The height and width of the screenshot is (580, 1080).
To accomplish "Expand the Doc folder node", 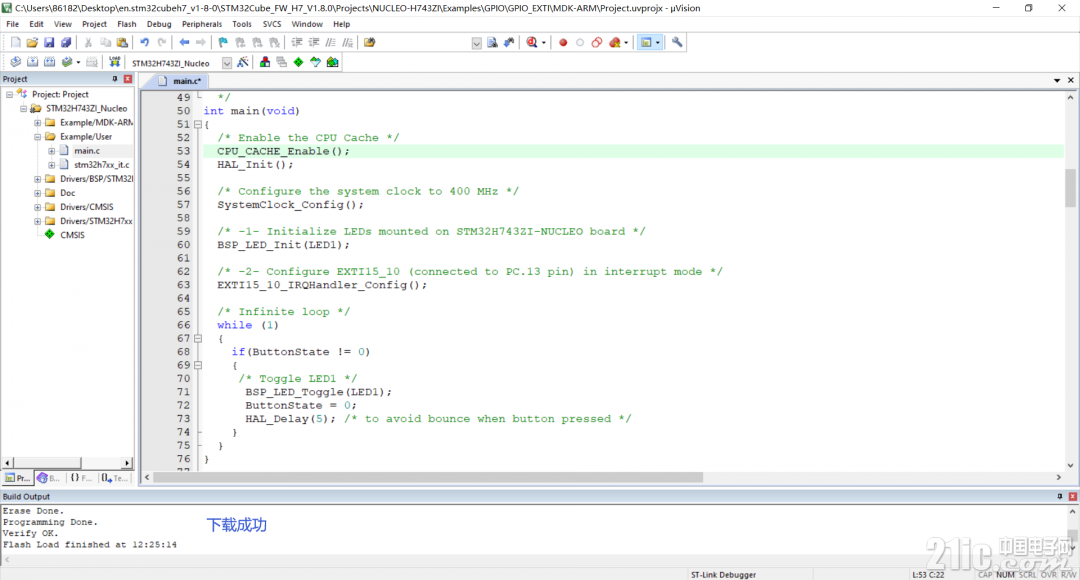I will tap(38, 193).
